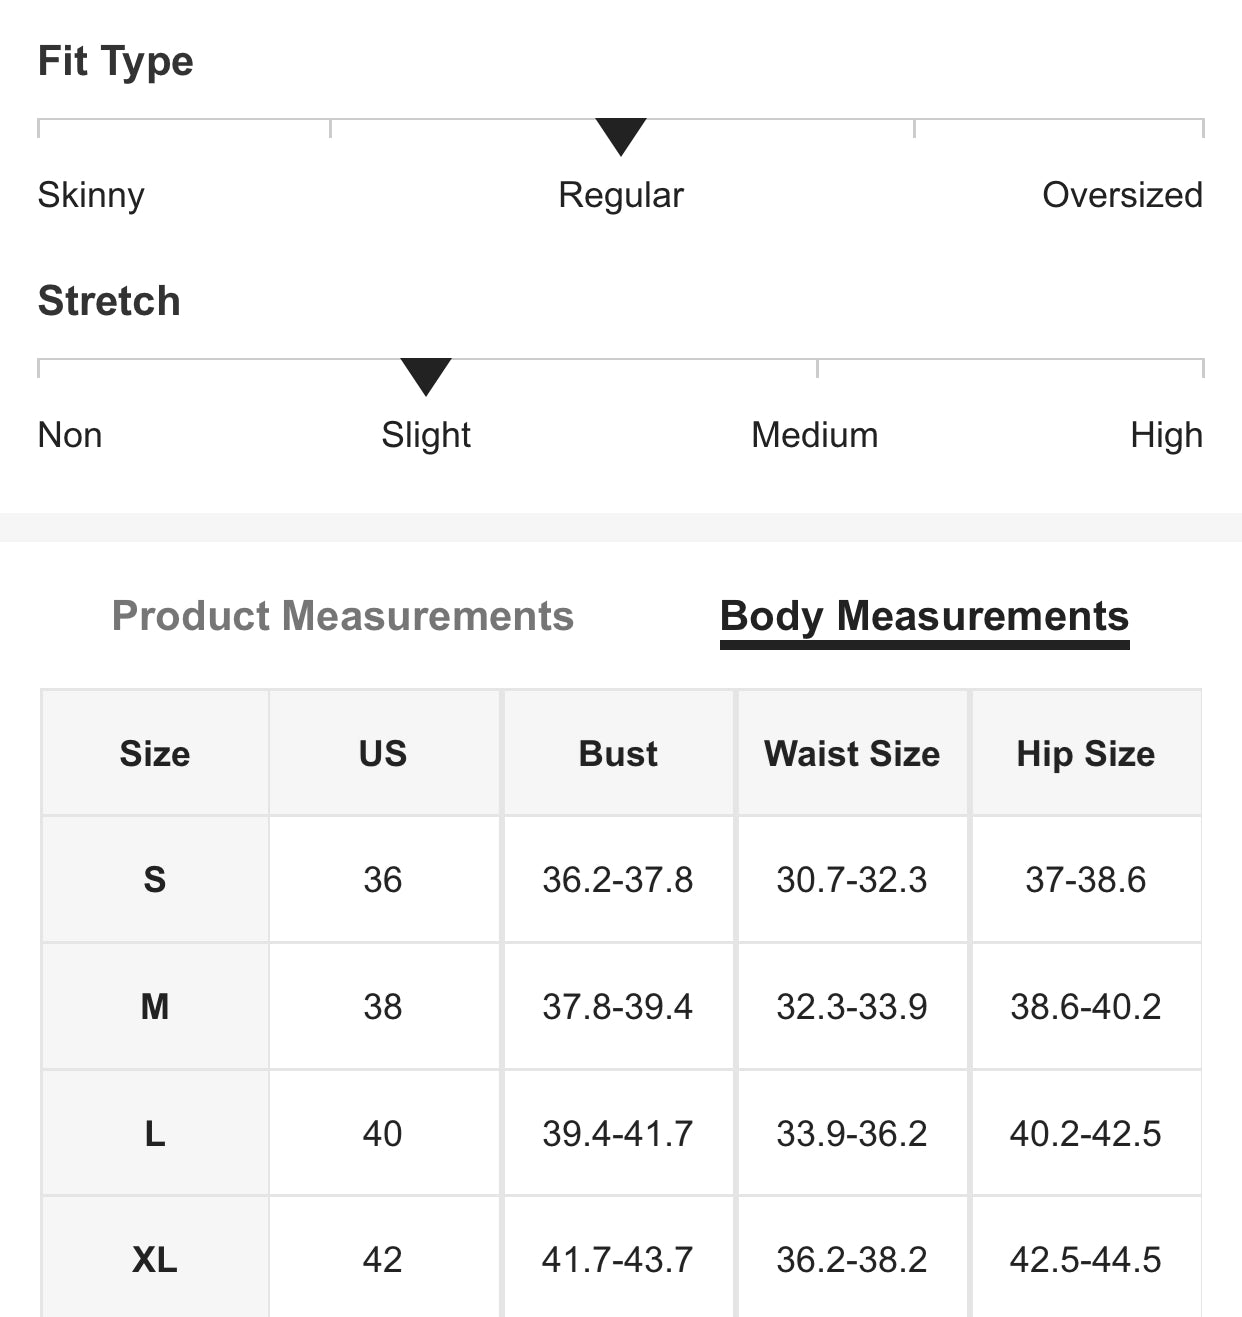Image resolution: width=1242 pixels, height=1317 pixels.
Task: Select the M size row header
Action: coord(155,1006)
